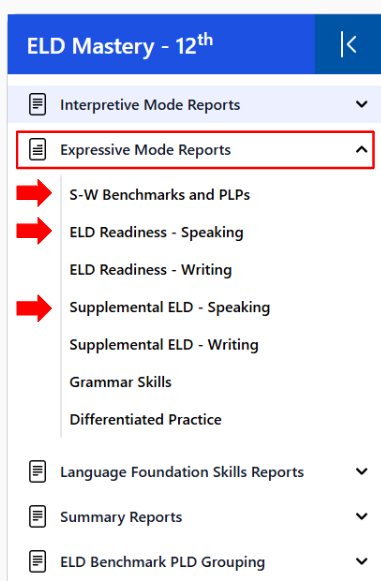Screen dimensions: 381x581
Task: Click the Language Foundation Skills Reports icon
Action: click(37, 472)
